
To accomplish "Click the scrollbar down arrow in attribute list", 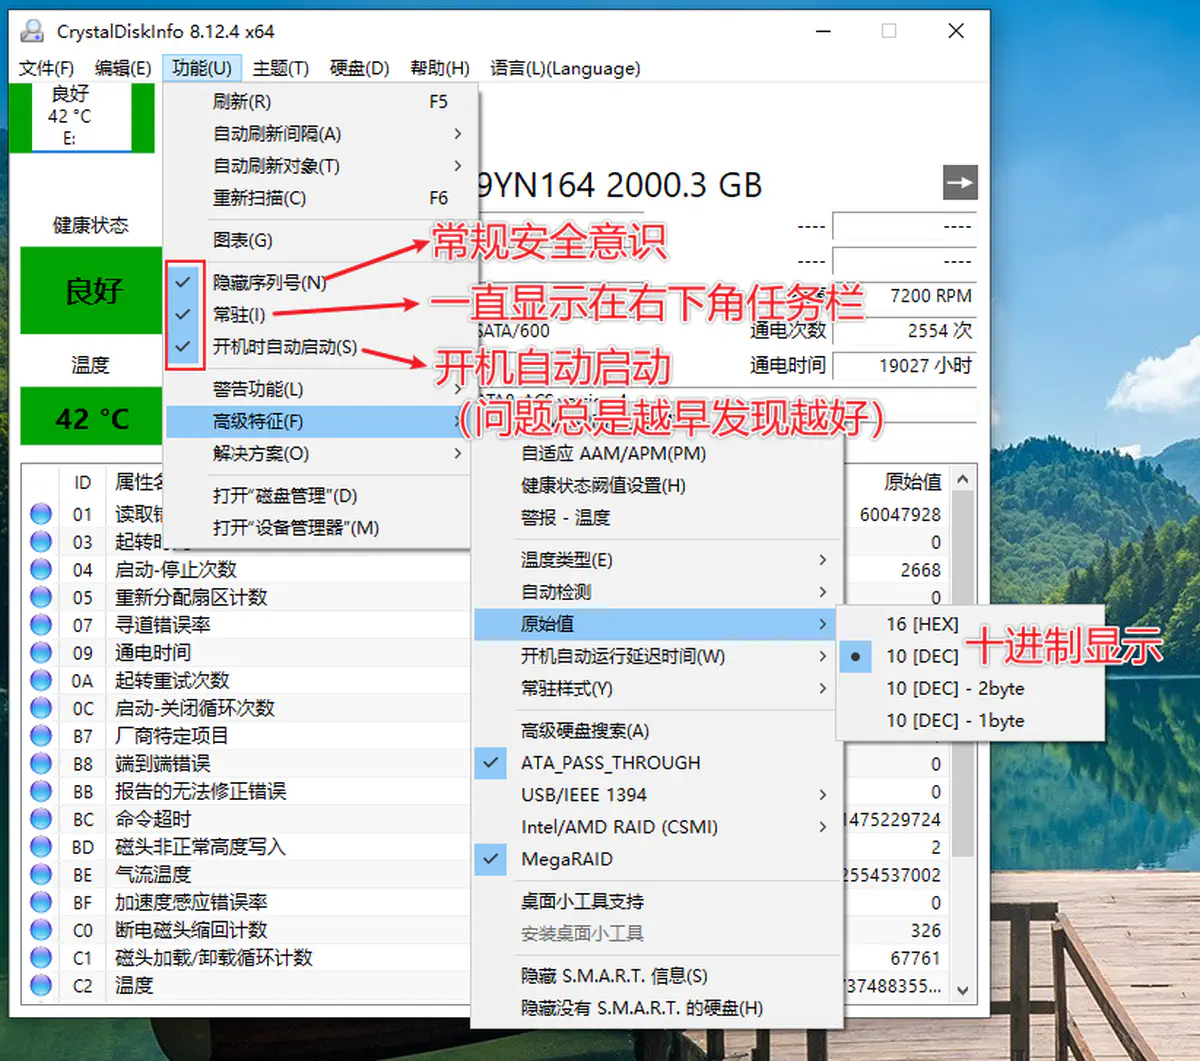I will [x=962, y=990].
